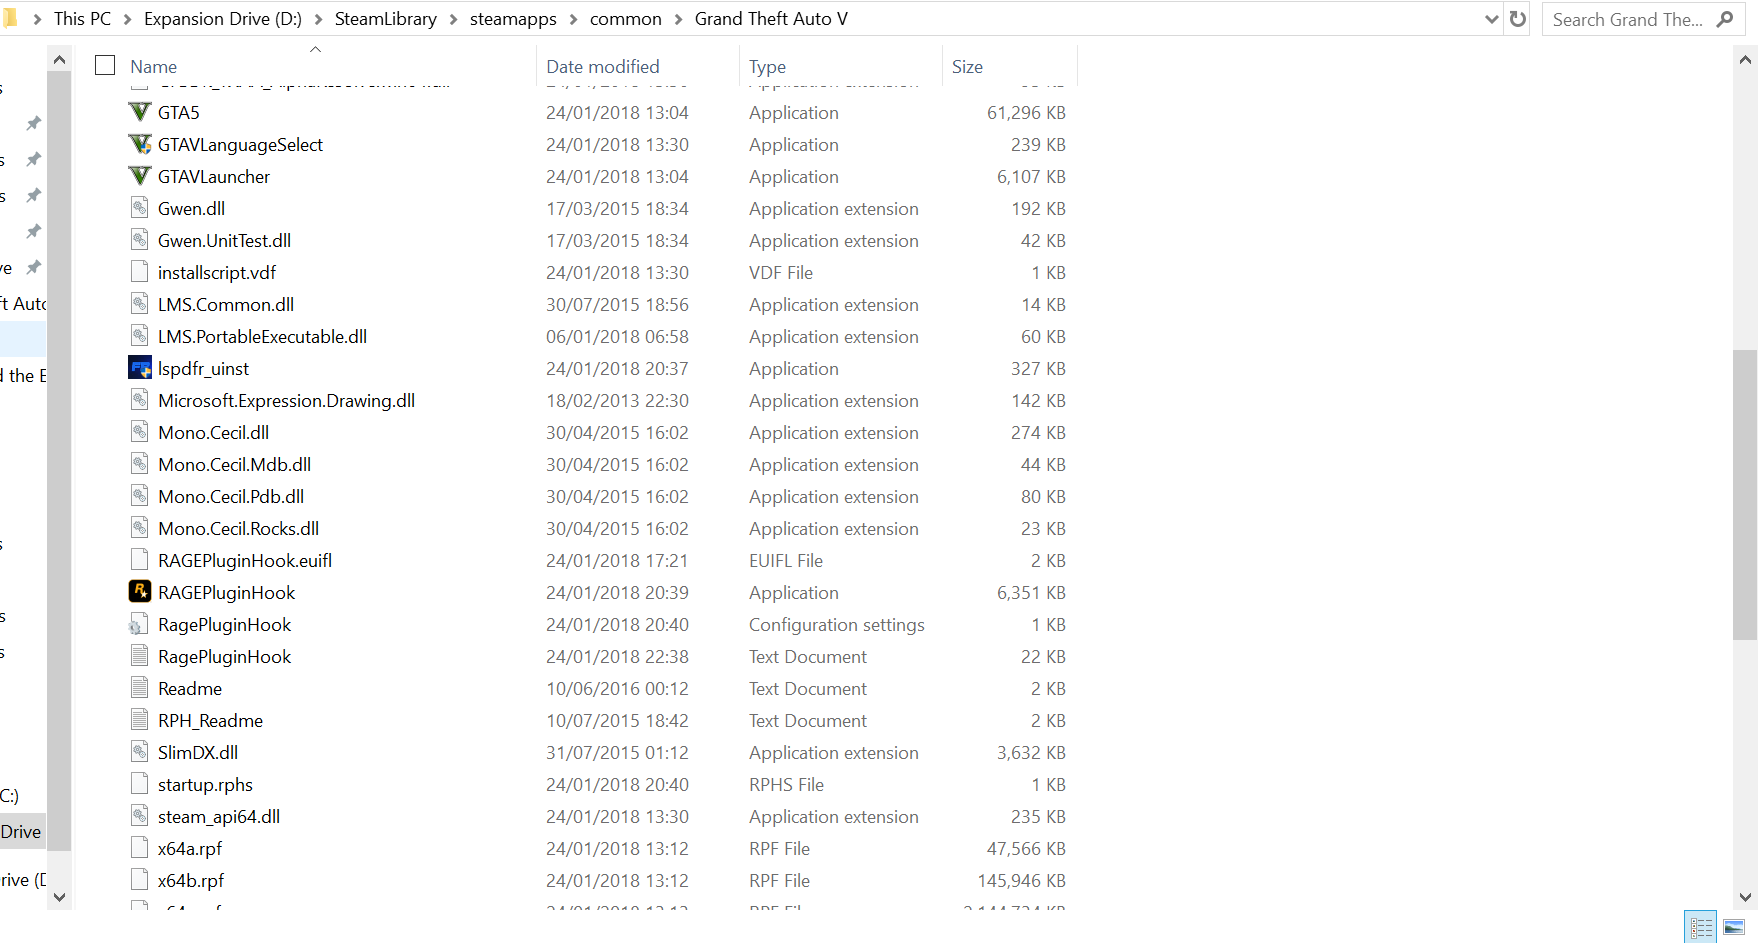Click the refresh button beside address bar
The width and height of the screenshot is (1758, 943).
click(x=1518, y=19)
